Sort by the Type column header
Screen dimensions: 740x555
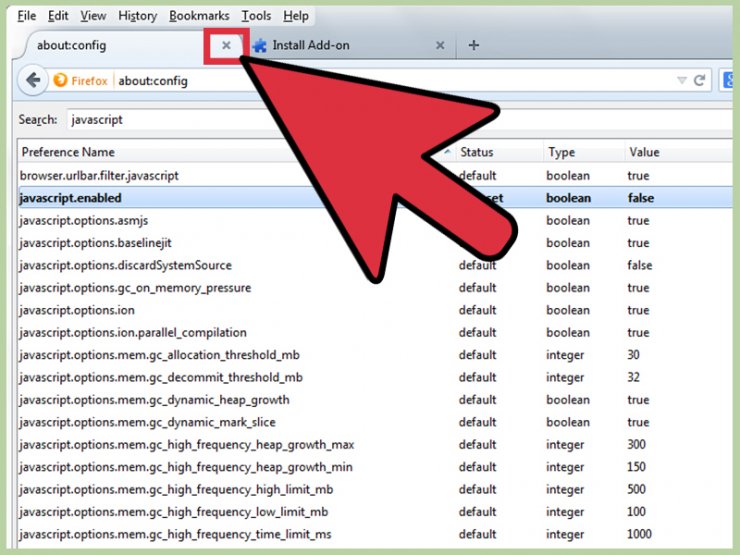(x=584, y=152)
